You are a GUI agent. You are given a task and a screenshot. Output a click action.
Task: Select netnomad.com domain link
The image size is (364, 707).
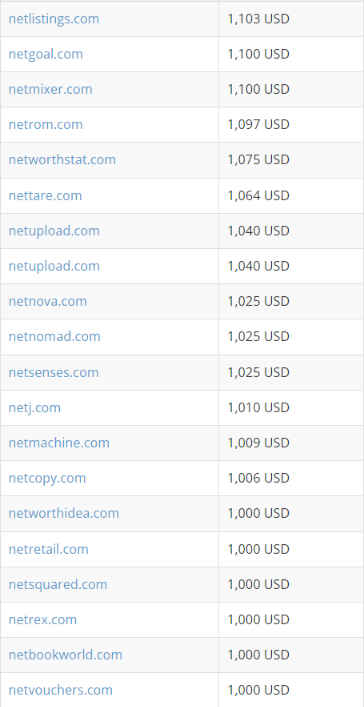pyautogui.click(x=54, y=336)
